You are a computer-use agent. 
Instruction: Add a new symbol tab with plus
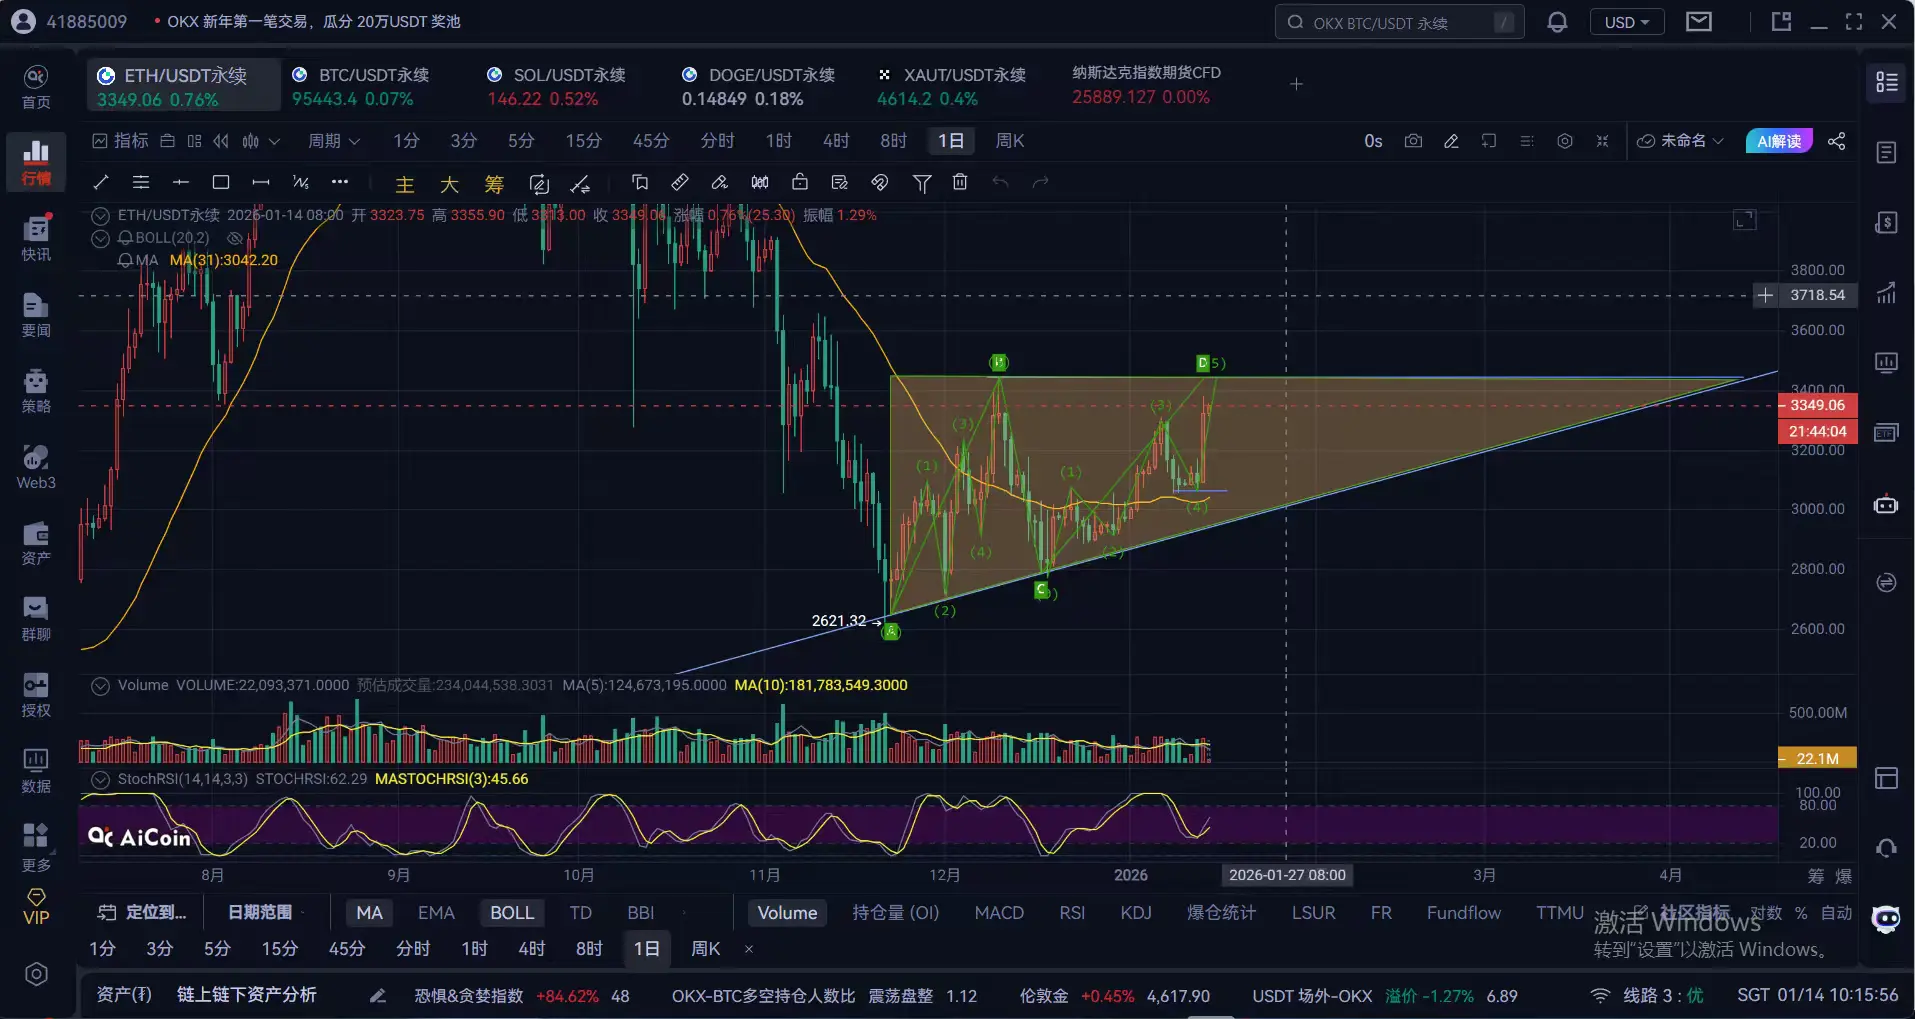tap(1296, 84)
